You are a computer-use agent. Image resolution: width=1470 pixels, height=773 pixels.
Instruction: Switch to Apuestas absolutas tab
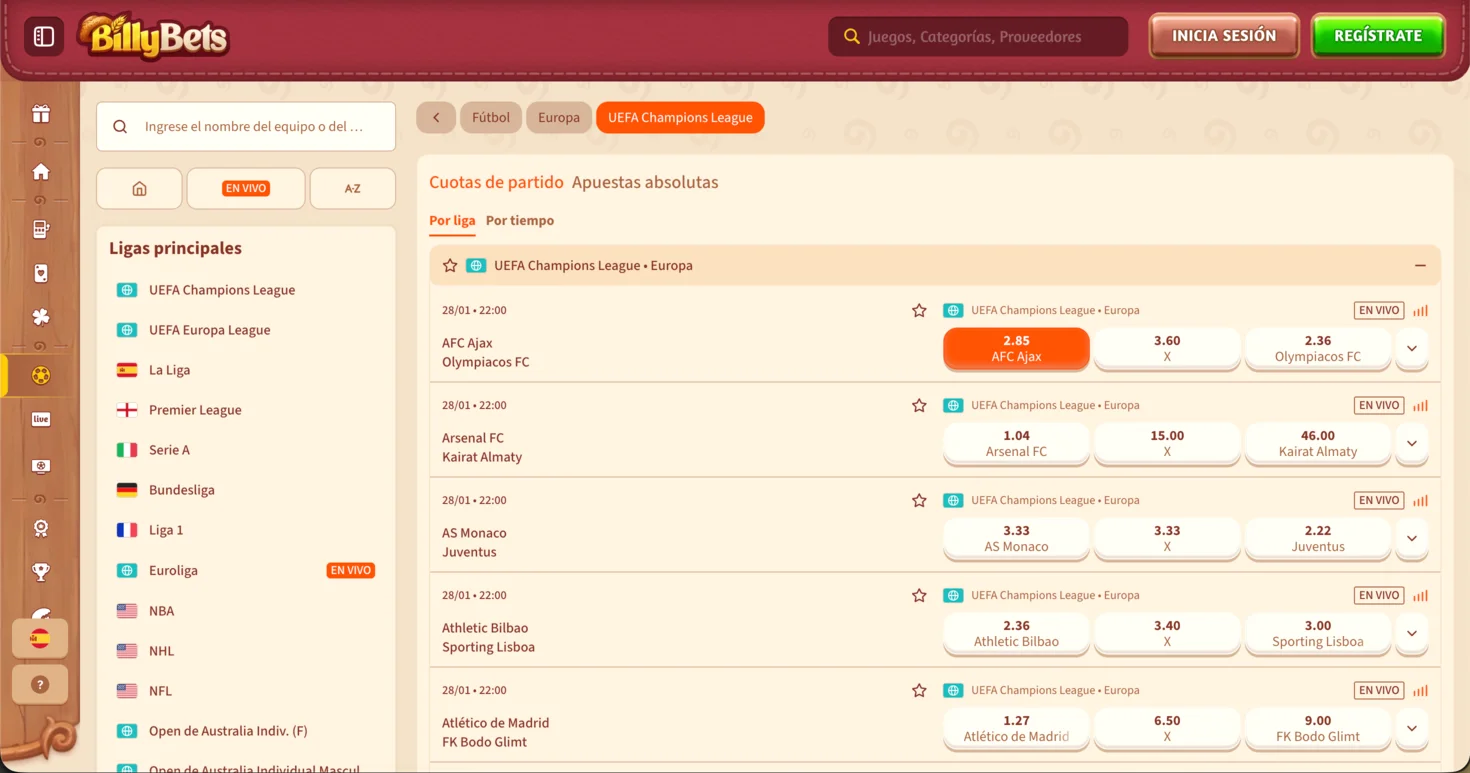[645, 183]
